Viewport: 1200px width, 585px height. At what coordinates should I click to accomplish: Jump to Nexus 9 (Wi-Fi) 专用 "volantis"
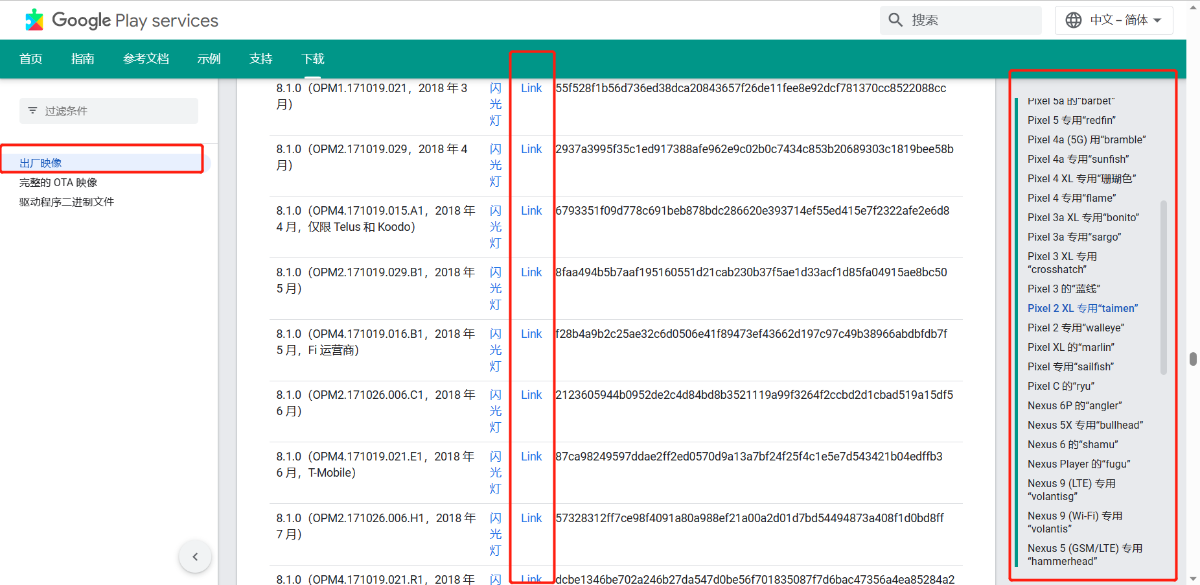coord(1075,522)
